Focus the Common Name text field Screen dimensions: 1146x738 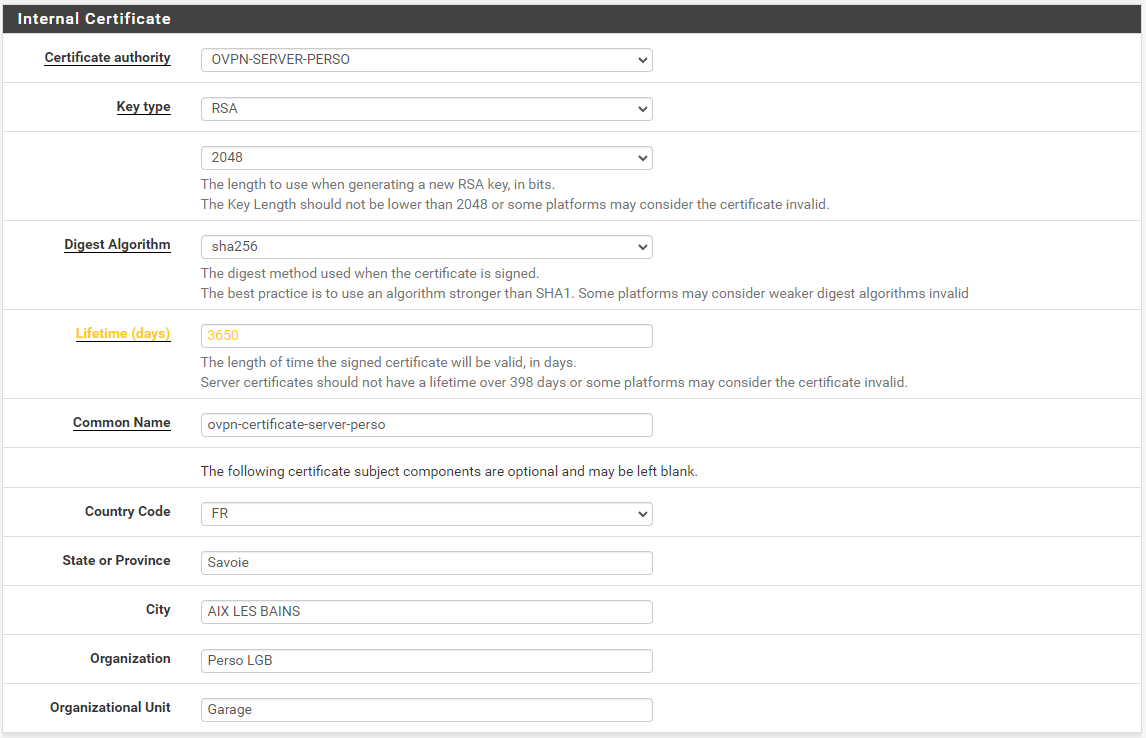(426, 425)
